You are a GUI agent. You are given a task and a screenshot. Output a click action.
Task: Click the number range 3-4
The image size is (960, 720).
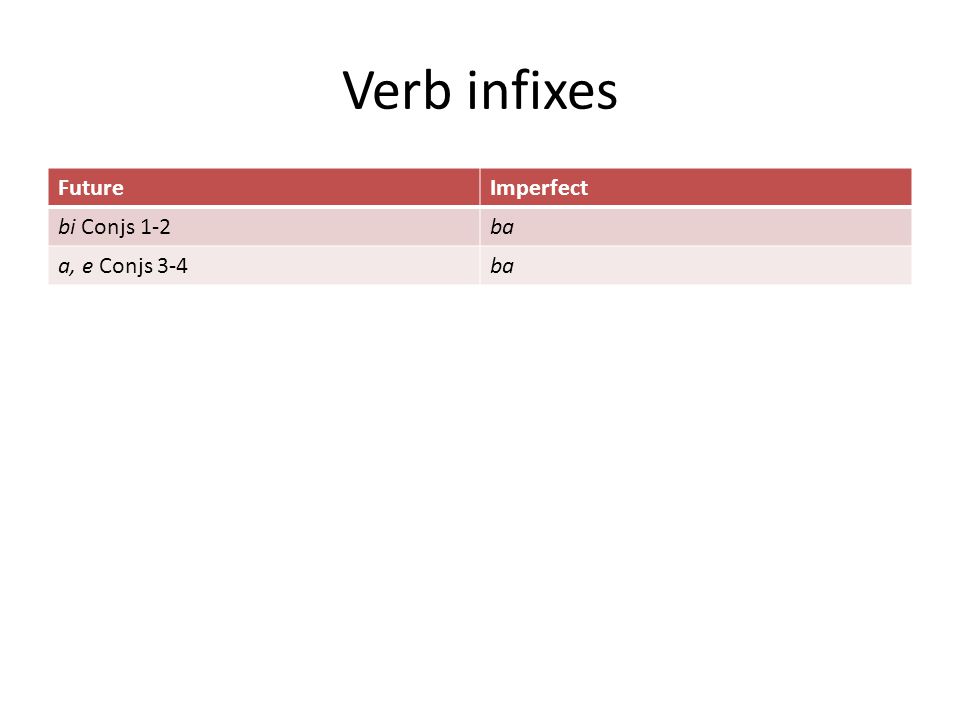click(173, 266)
